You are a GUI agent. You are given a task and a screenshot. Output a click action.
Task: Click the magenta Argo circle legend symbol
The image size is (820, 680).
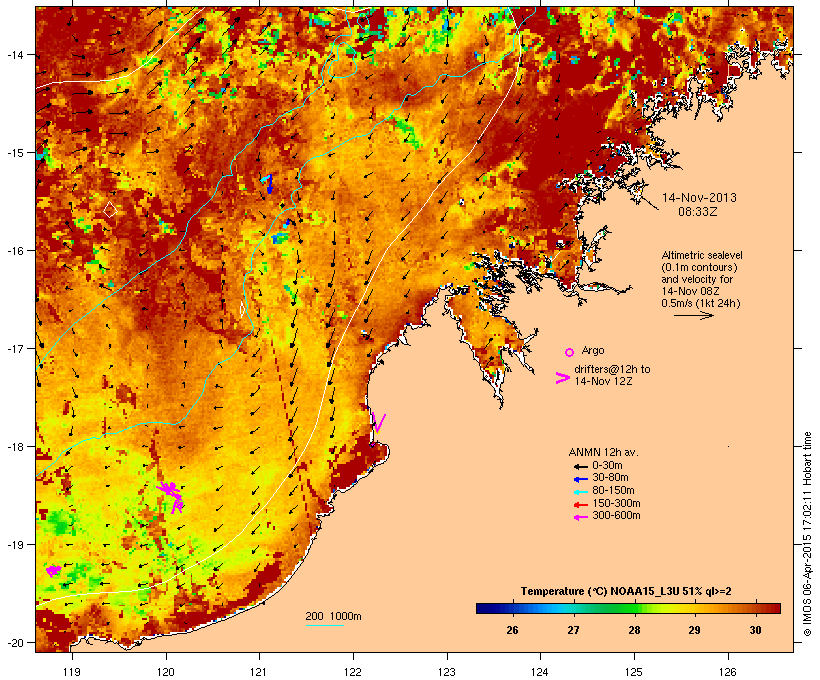coord(570,353)
